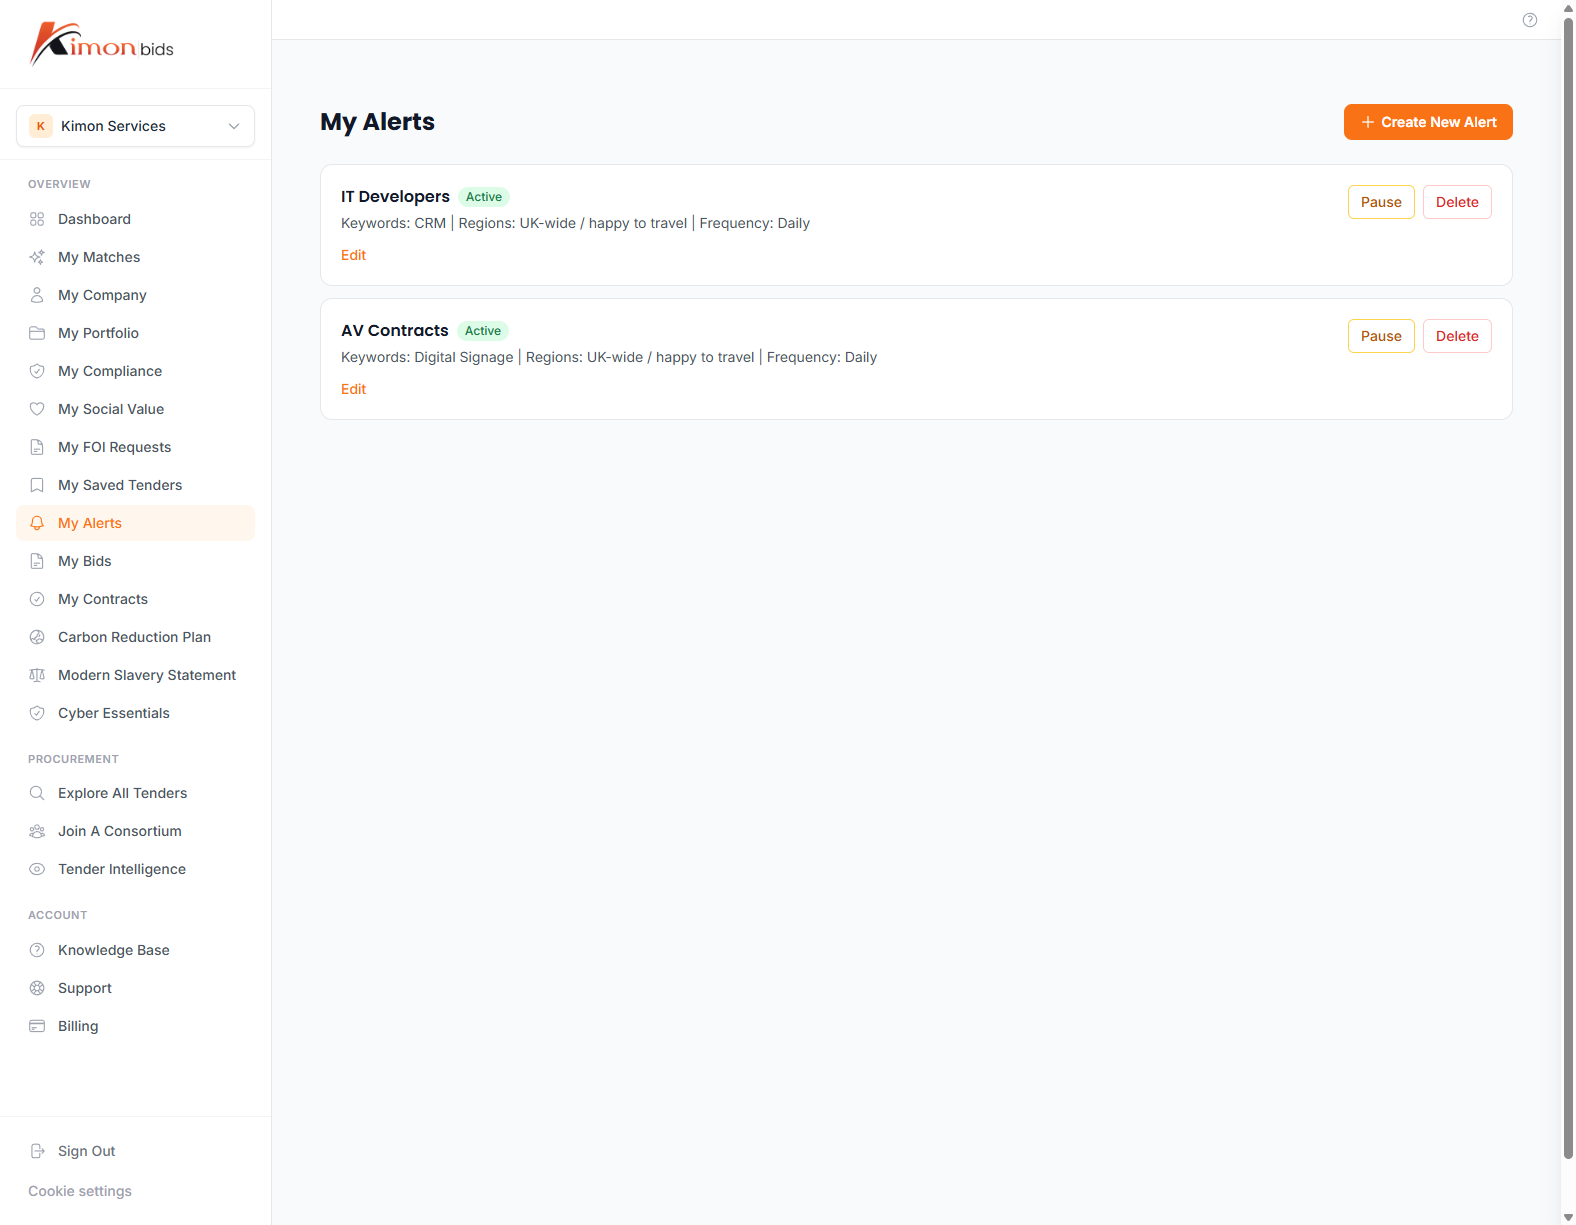Image resolution: width=1576 pixels, height=1225 pixels.
Task: Open Cookie settings link
Action: pos(80,1191)
